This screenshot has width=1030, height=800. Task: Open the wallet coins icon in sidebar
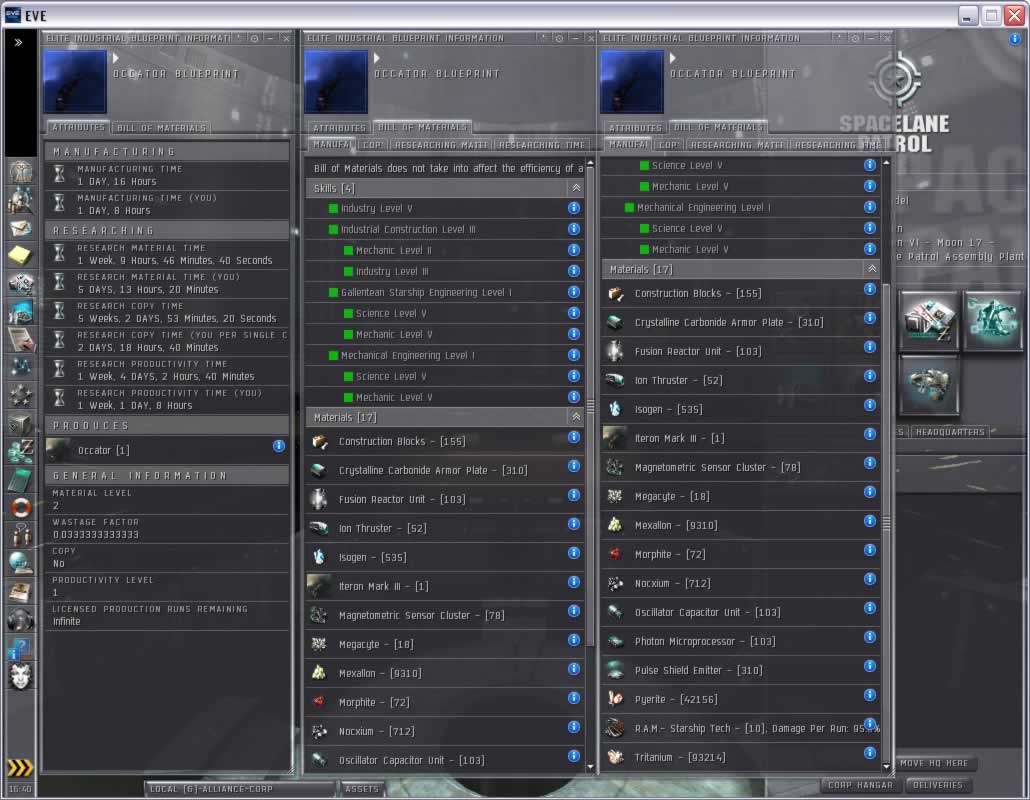[x=20, y=451]
